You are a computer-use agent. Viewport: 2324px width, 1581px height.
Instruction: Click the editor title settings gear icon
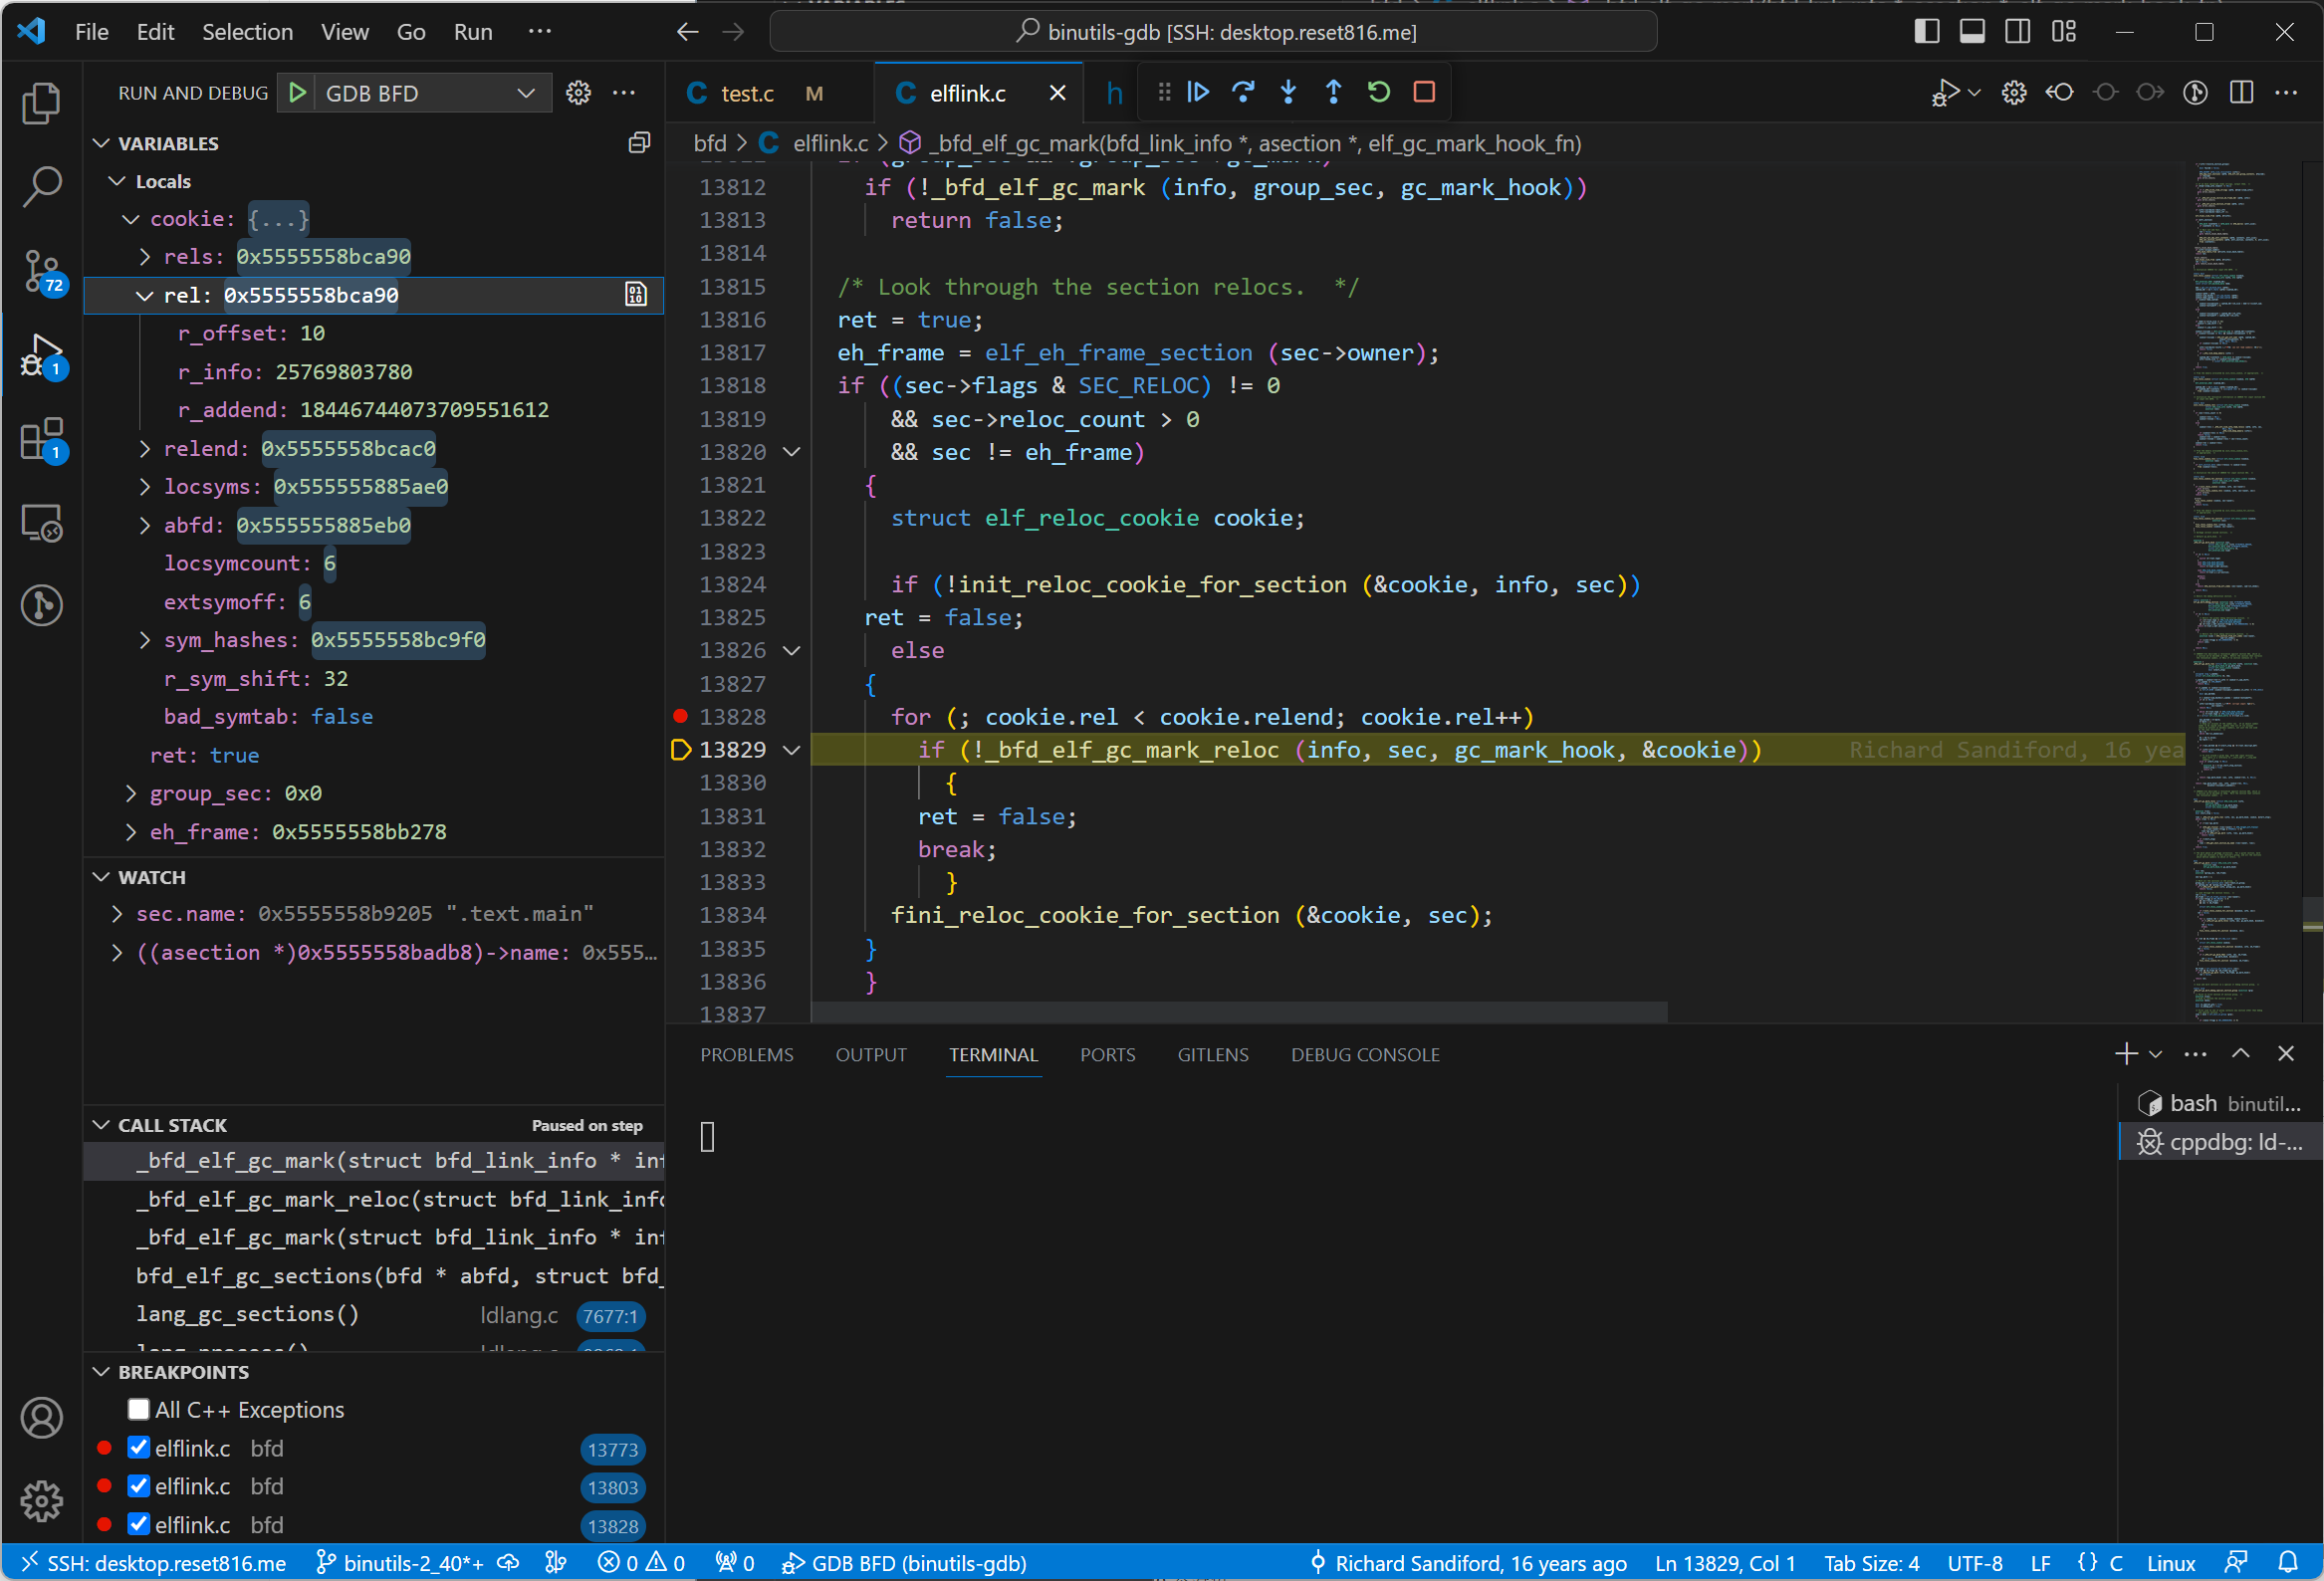tap(2014, 93)
